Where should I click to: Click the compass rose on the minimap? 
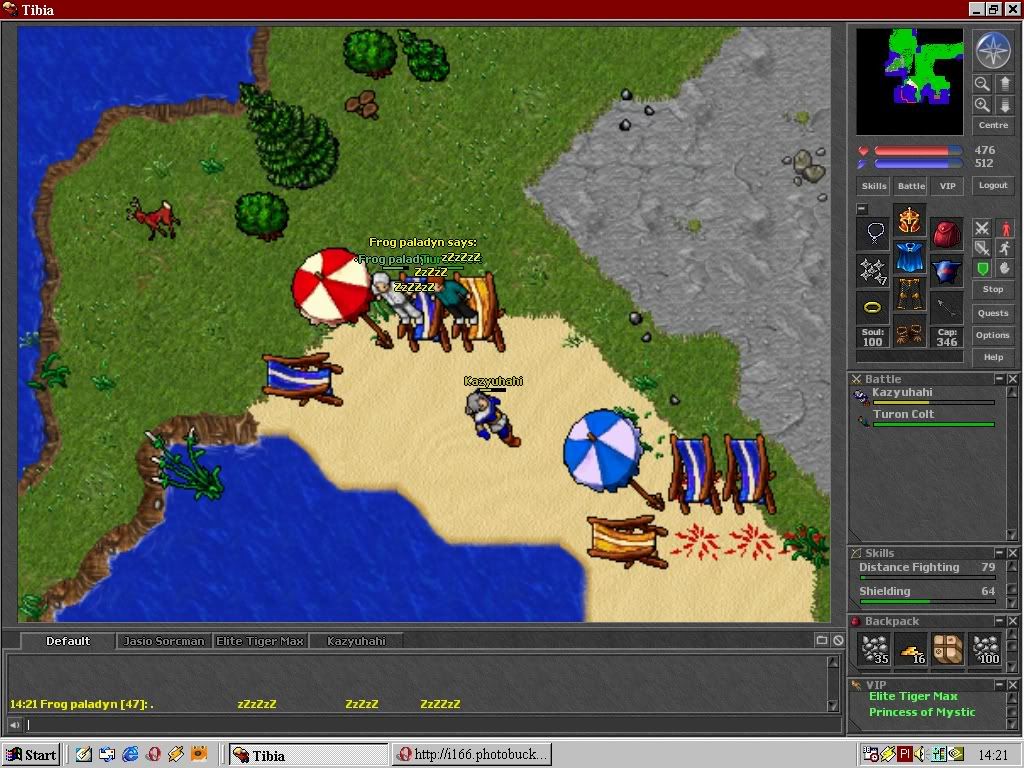tap(993, 50)
